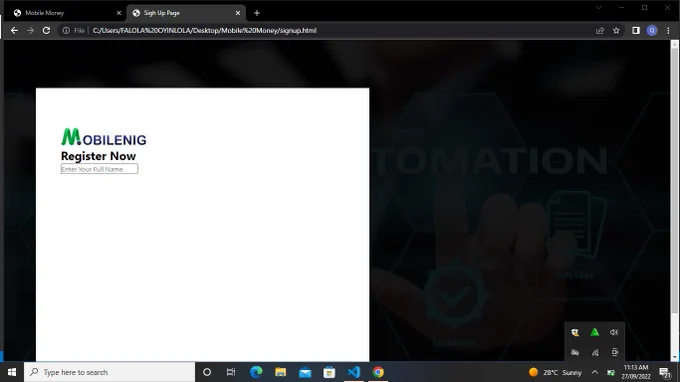The image size is (680, 382).
Task: Go forward to the next page
Action: [x=30, y=30]
